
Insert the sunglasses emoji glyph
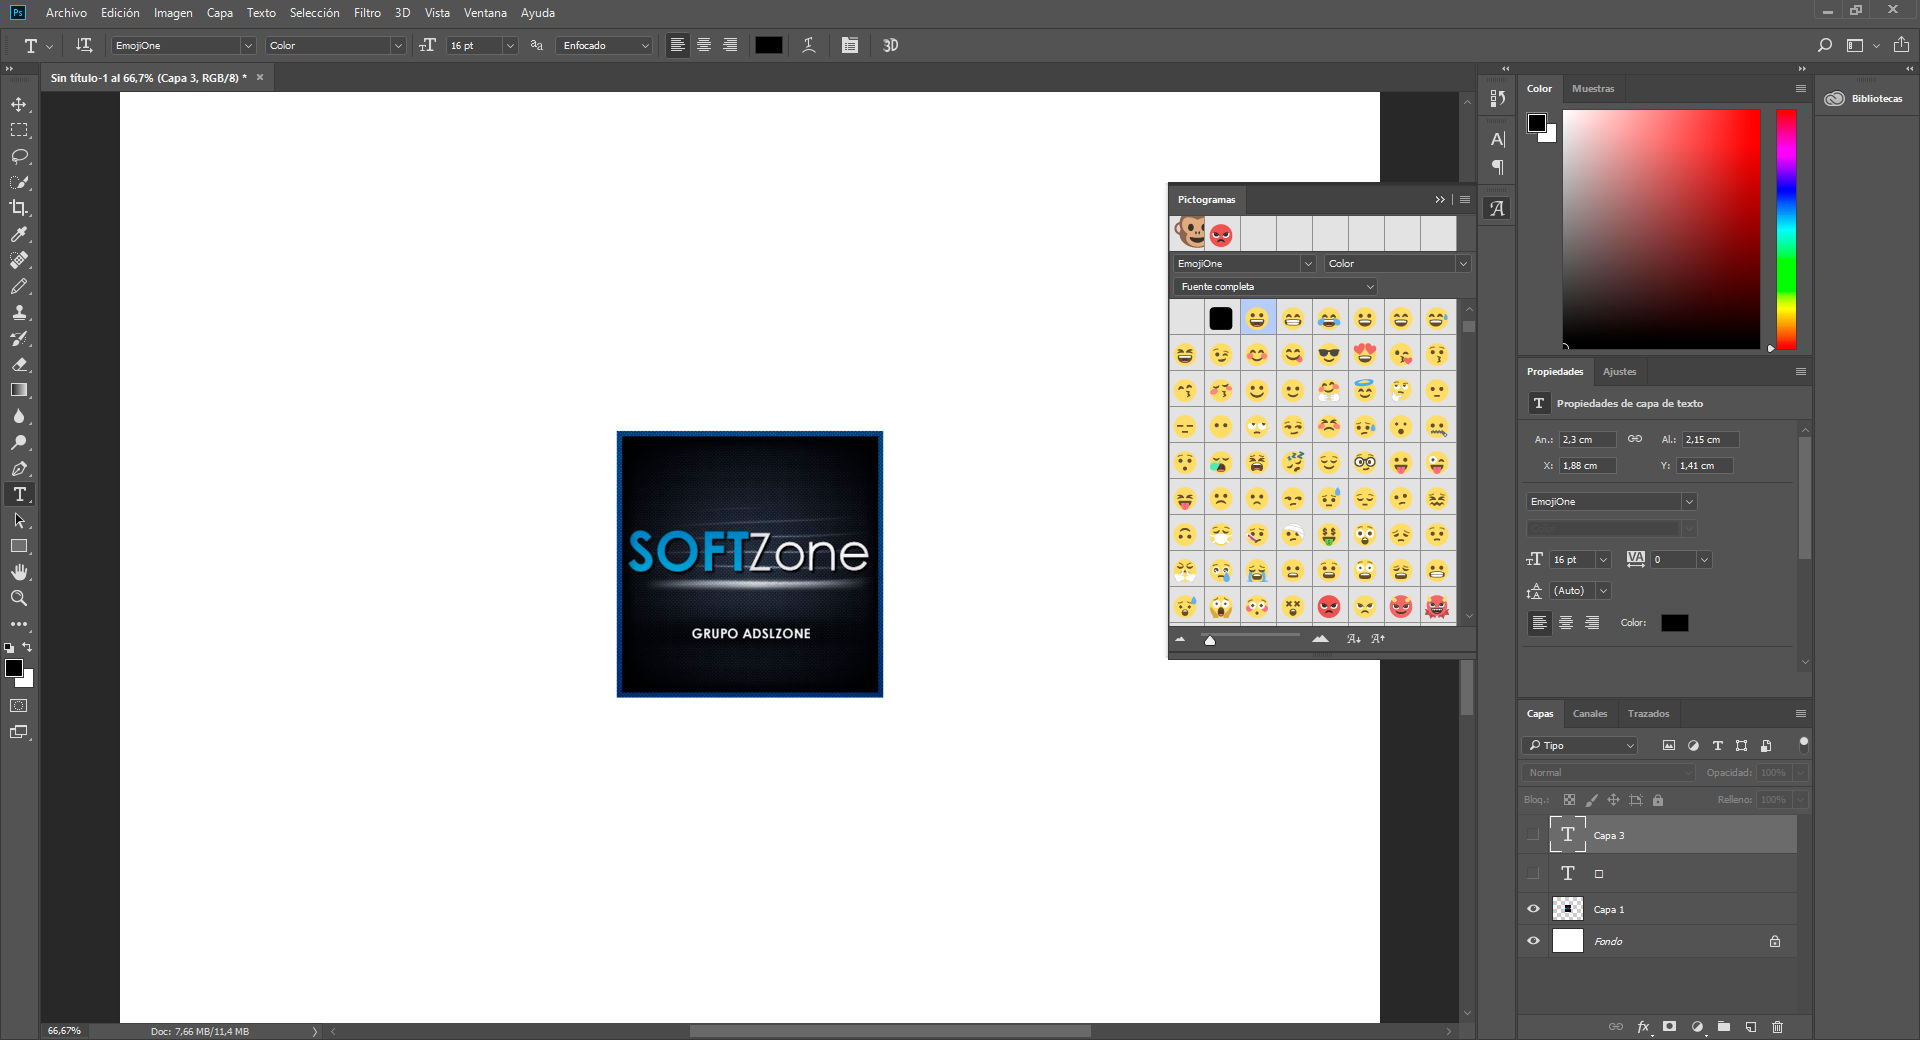coord(1329,354)
